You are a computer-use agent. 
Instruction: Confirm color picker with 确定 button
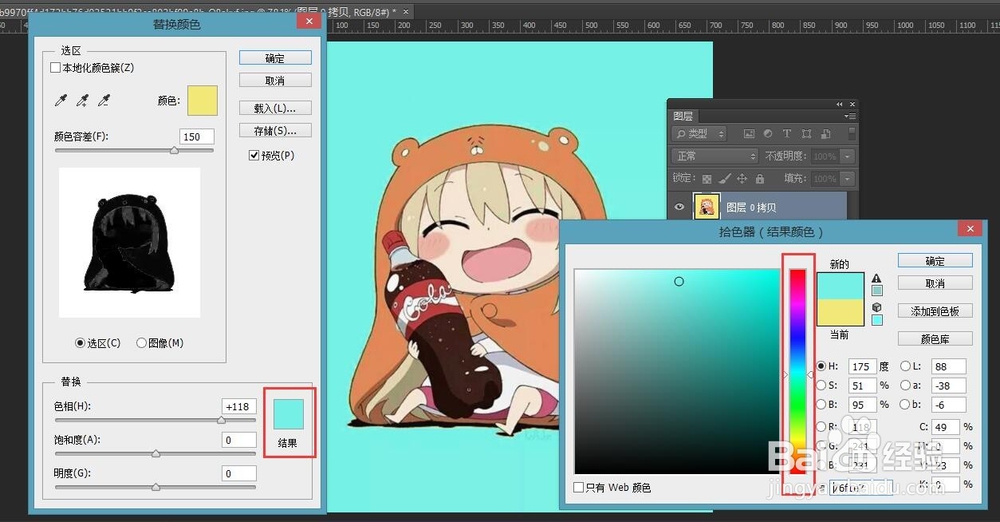935,261
